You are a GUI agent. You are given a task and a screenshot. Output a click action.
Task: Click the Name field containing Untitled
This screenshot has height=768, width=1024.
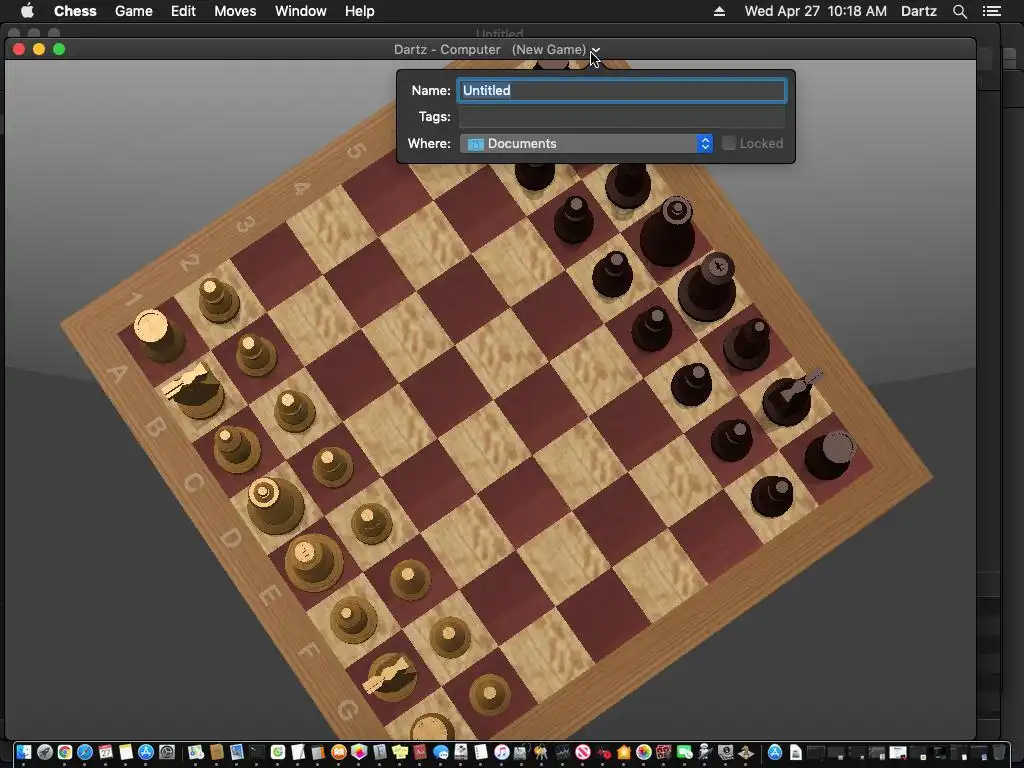(x=622, y=91)
